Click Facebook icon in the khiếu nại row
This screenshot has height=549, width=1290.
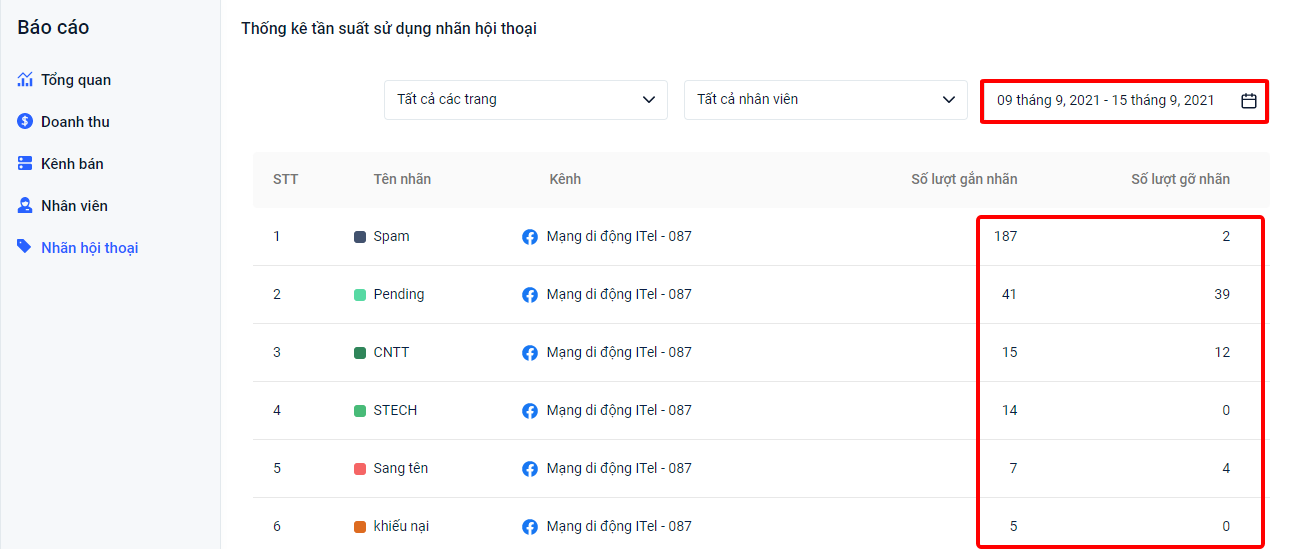pos(530,527)
